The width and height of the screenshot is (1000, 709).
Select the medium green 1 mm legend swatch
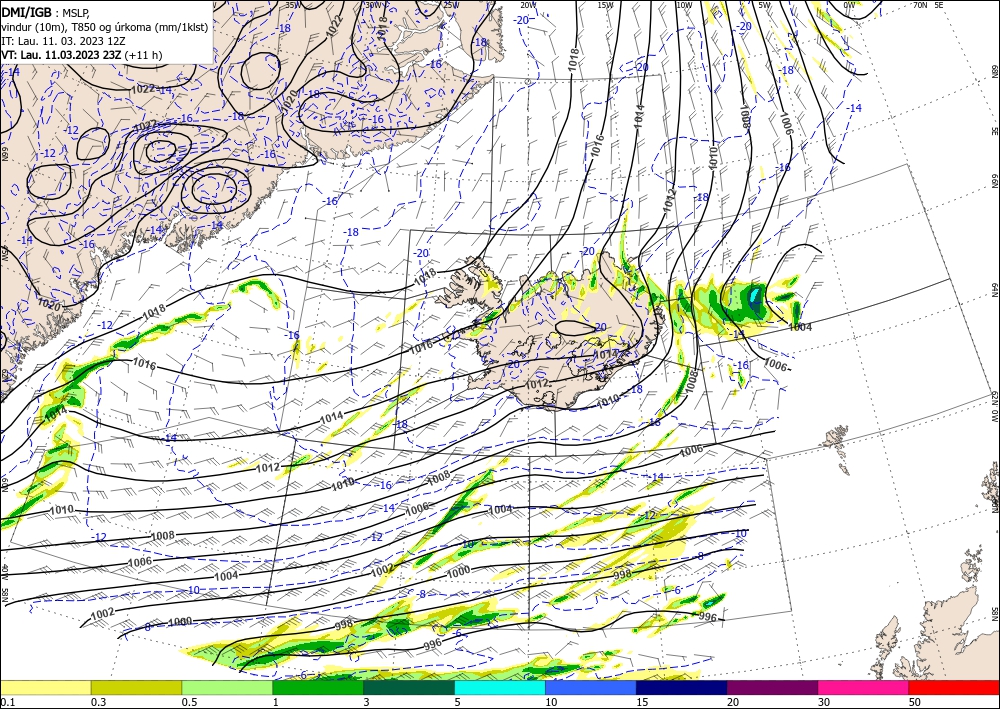(x=318, y=688)
